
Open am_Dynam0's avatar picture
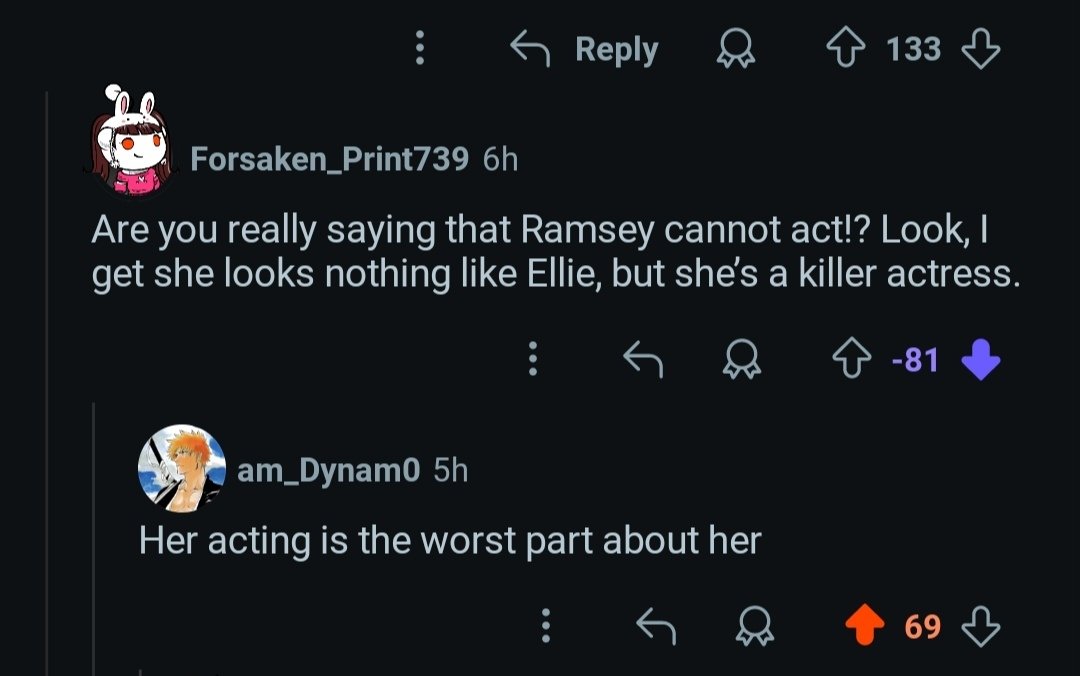(x=181, y=467)
